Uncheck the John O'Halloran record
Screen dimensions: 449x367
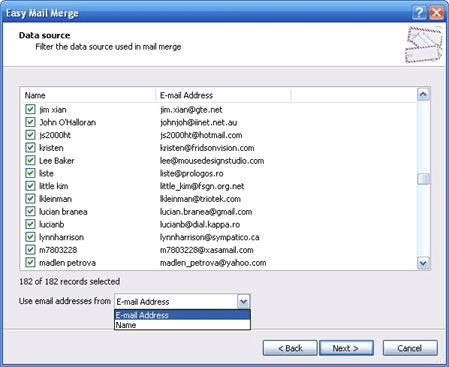pyautogui.click(x=30, y=122)
